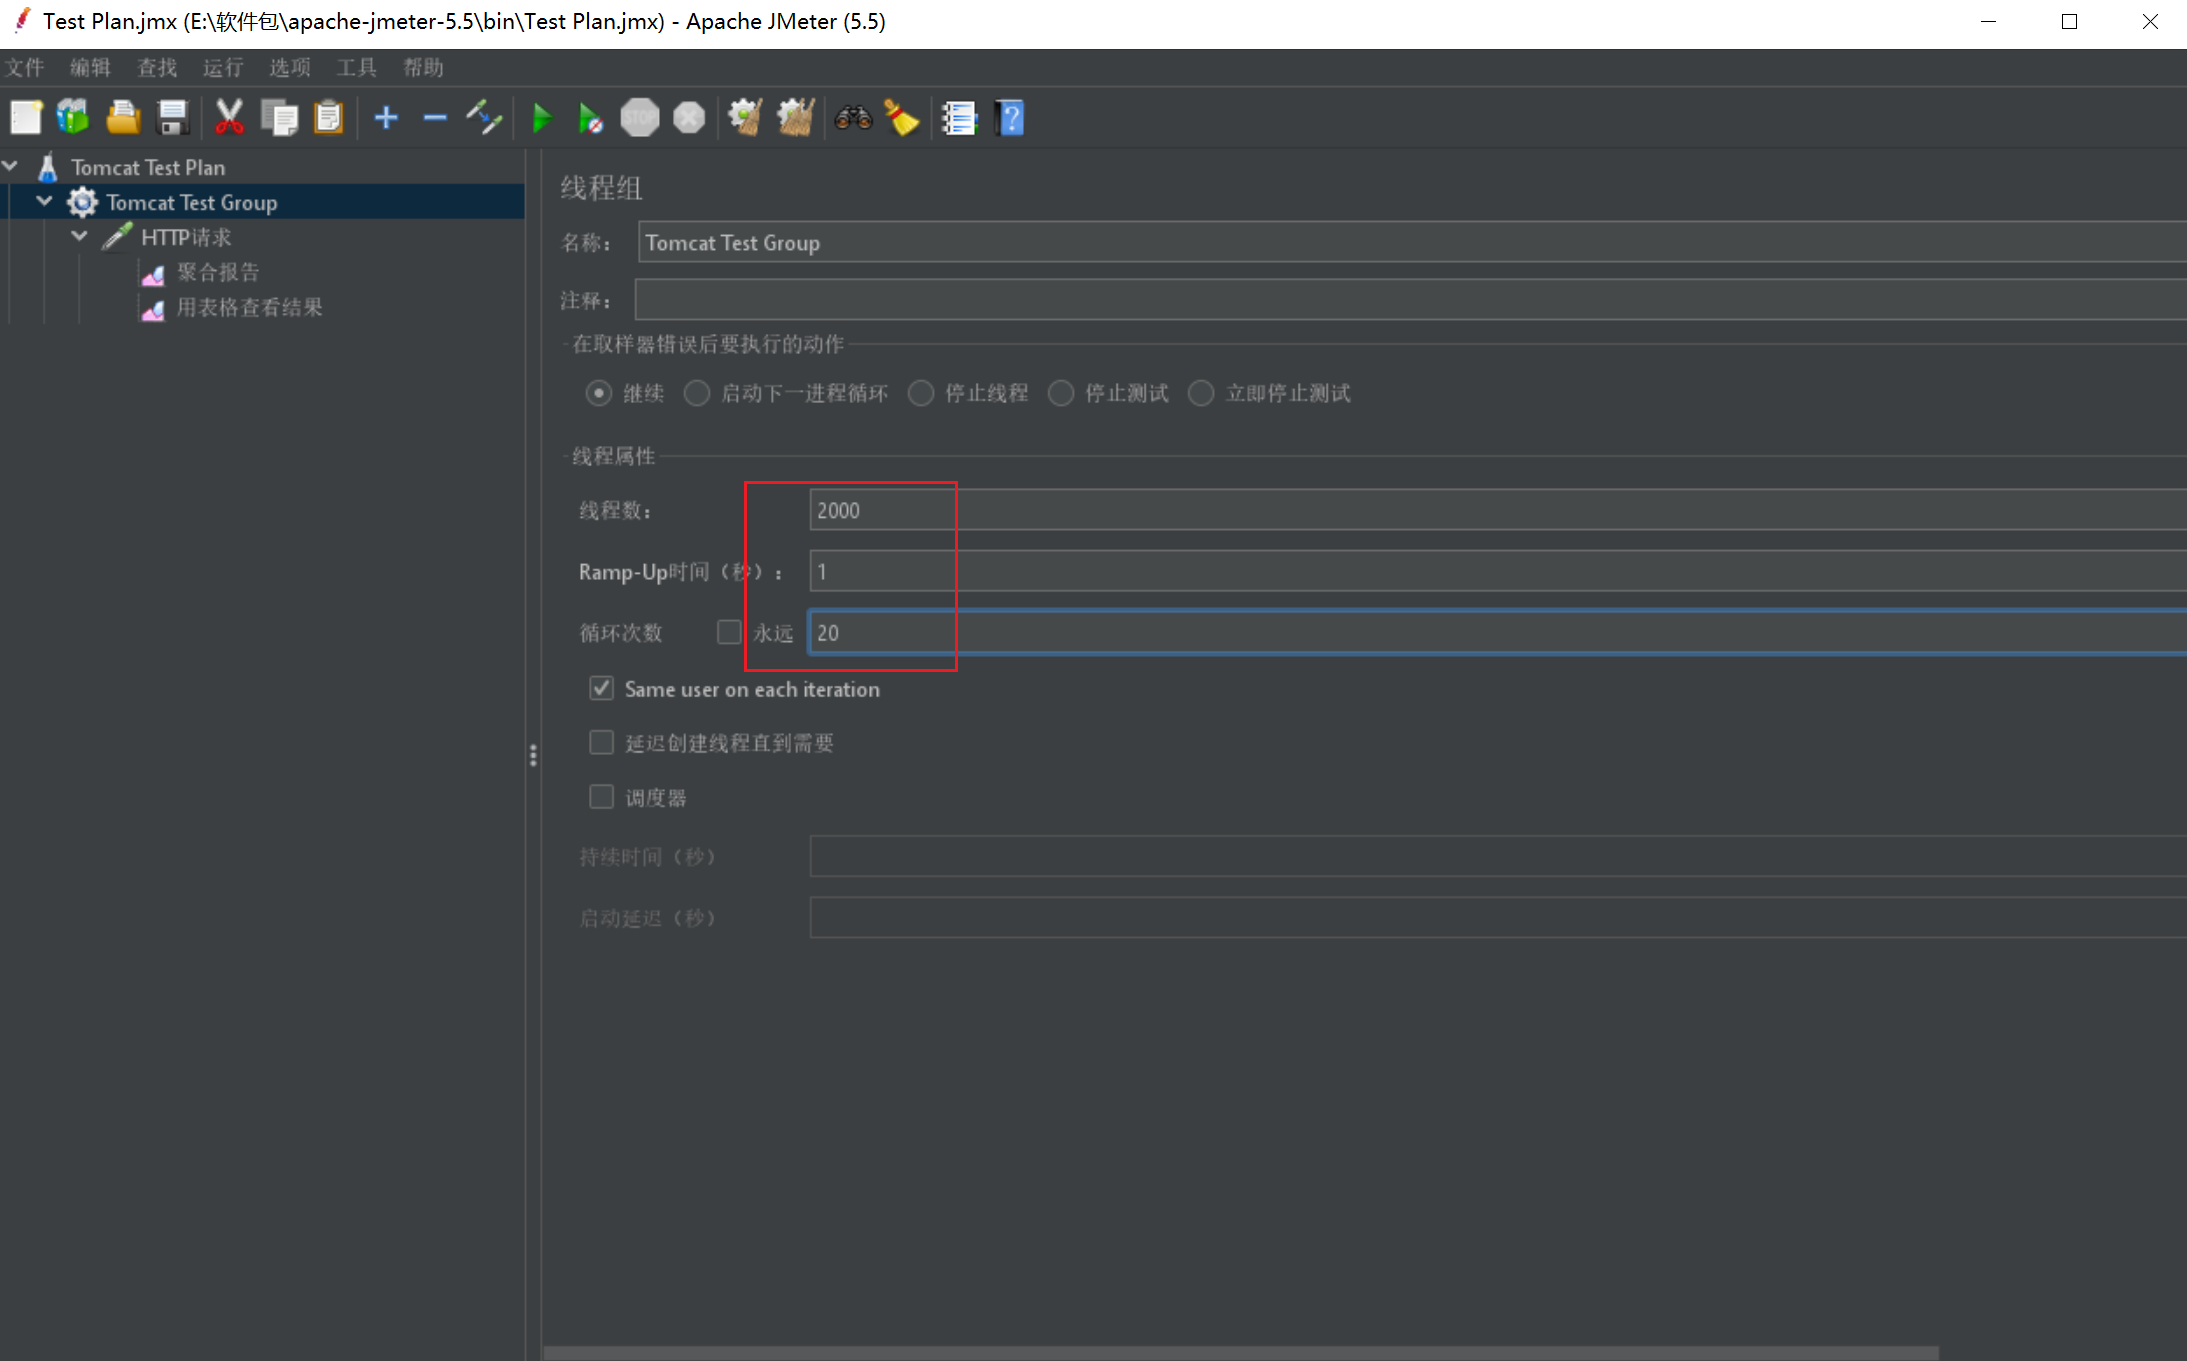Select the 立即停止测试 radio button

click(1201, 393)
